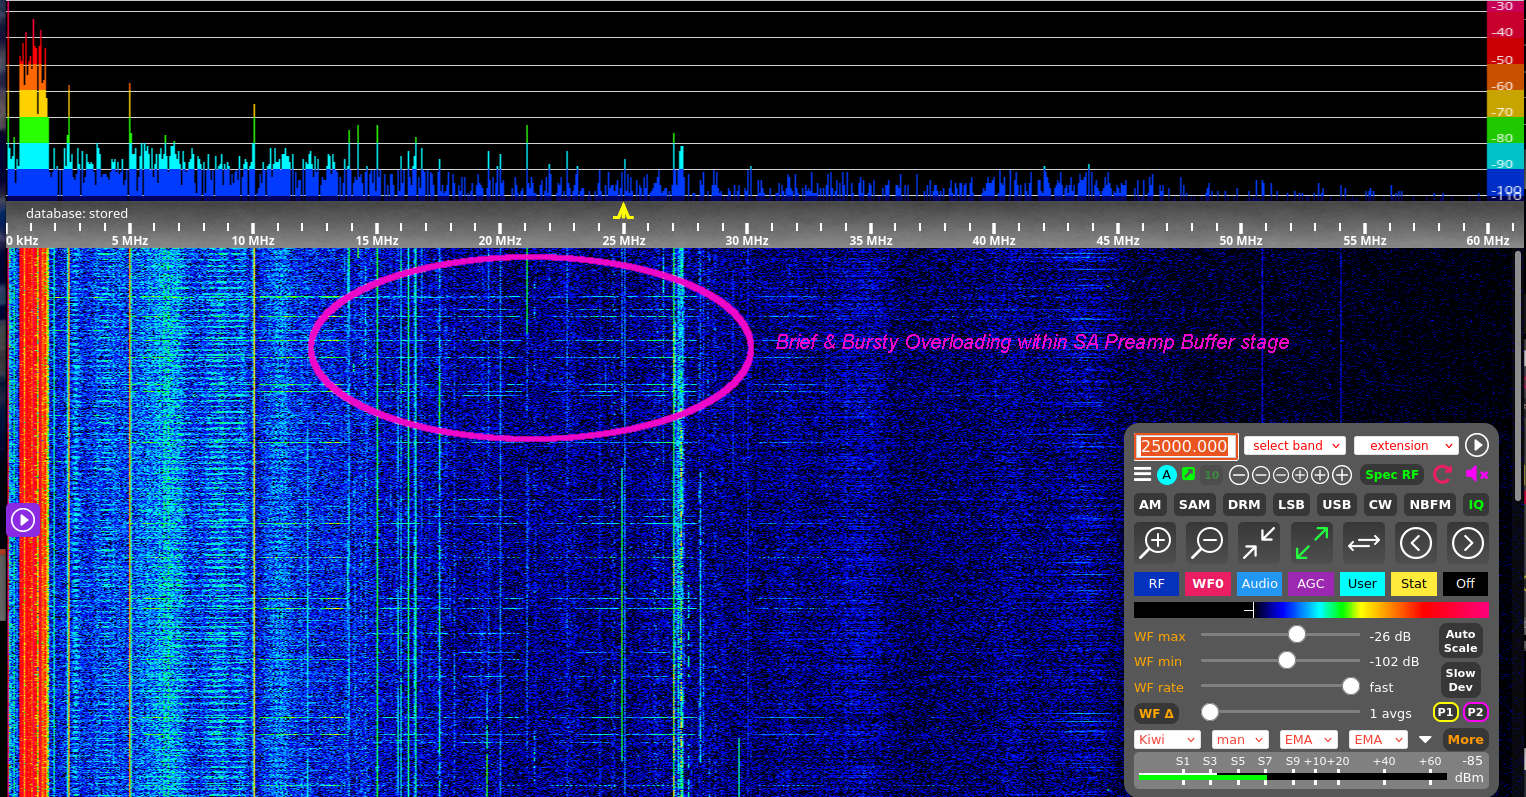
Task: Click the green arrow link icon
Action: (1188, 475)
